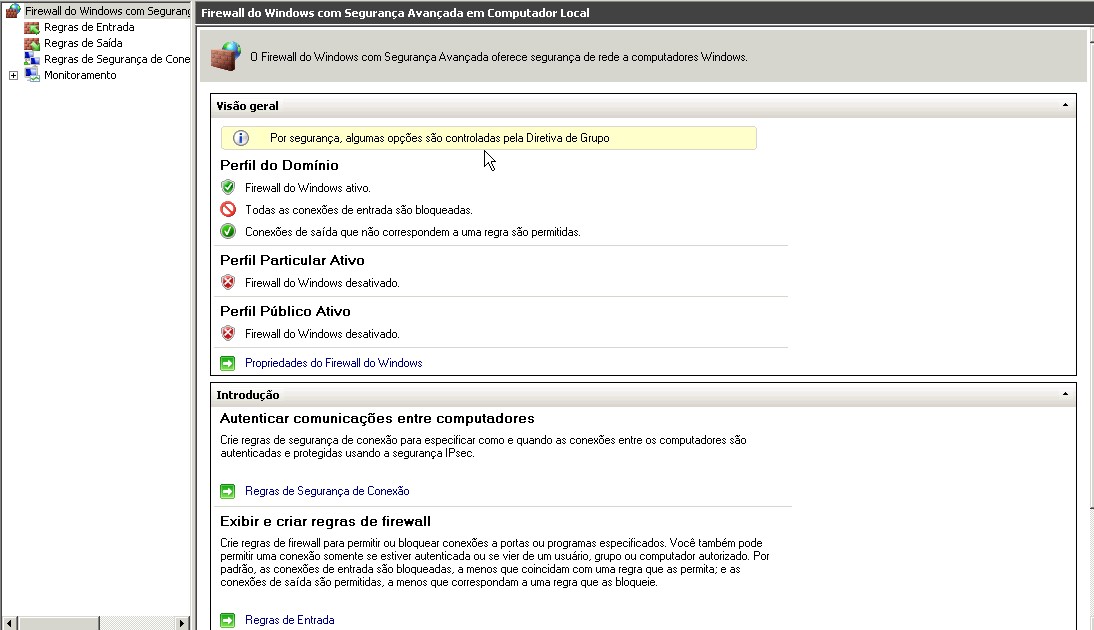This screenshot has width=1094, height=630.
Task: Click the 'Conexões de saída que não correspondem' text
Action: click(412, 232)
